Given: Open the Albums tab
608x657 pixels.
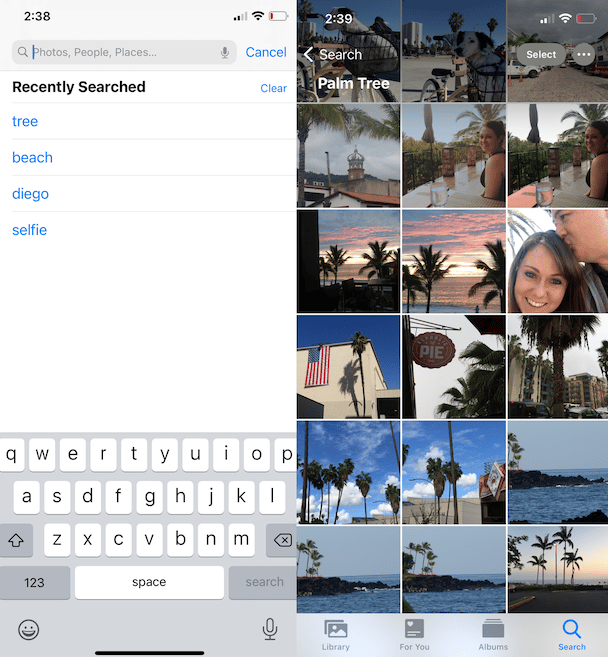Looking at the screenshot, I should [493, 635].
